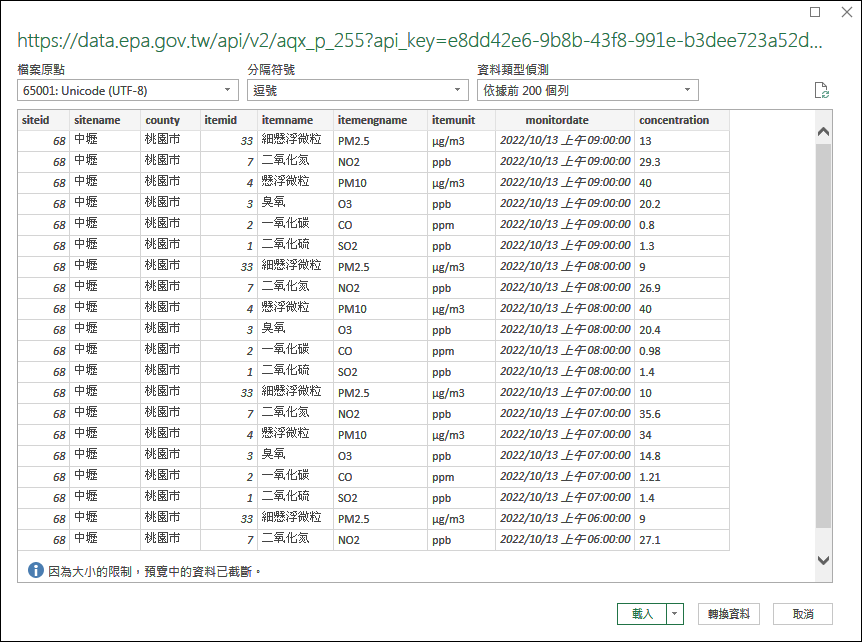Click concentration value 35.6

click(650, 414)
